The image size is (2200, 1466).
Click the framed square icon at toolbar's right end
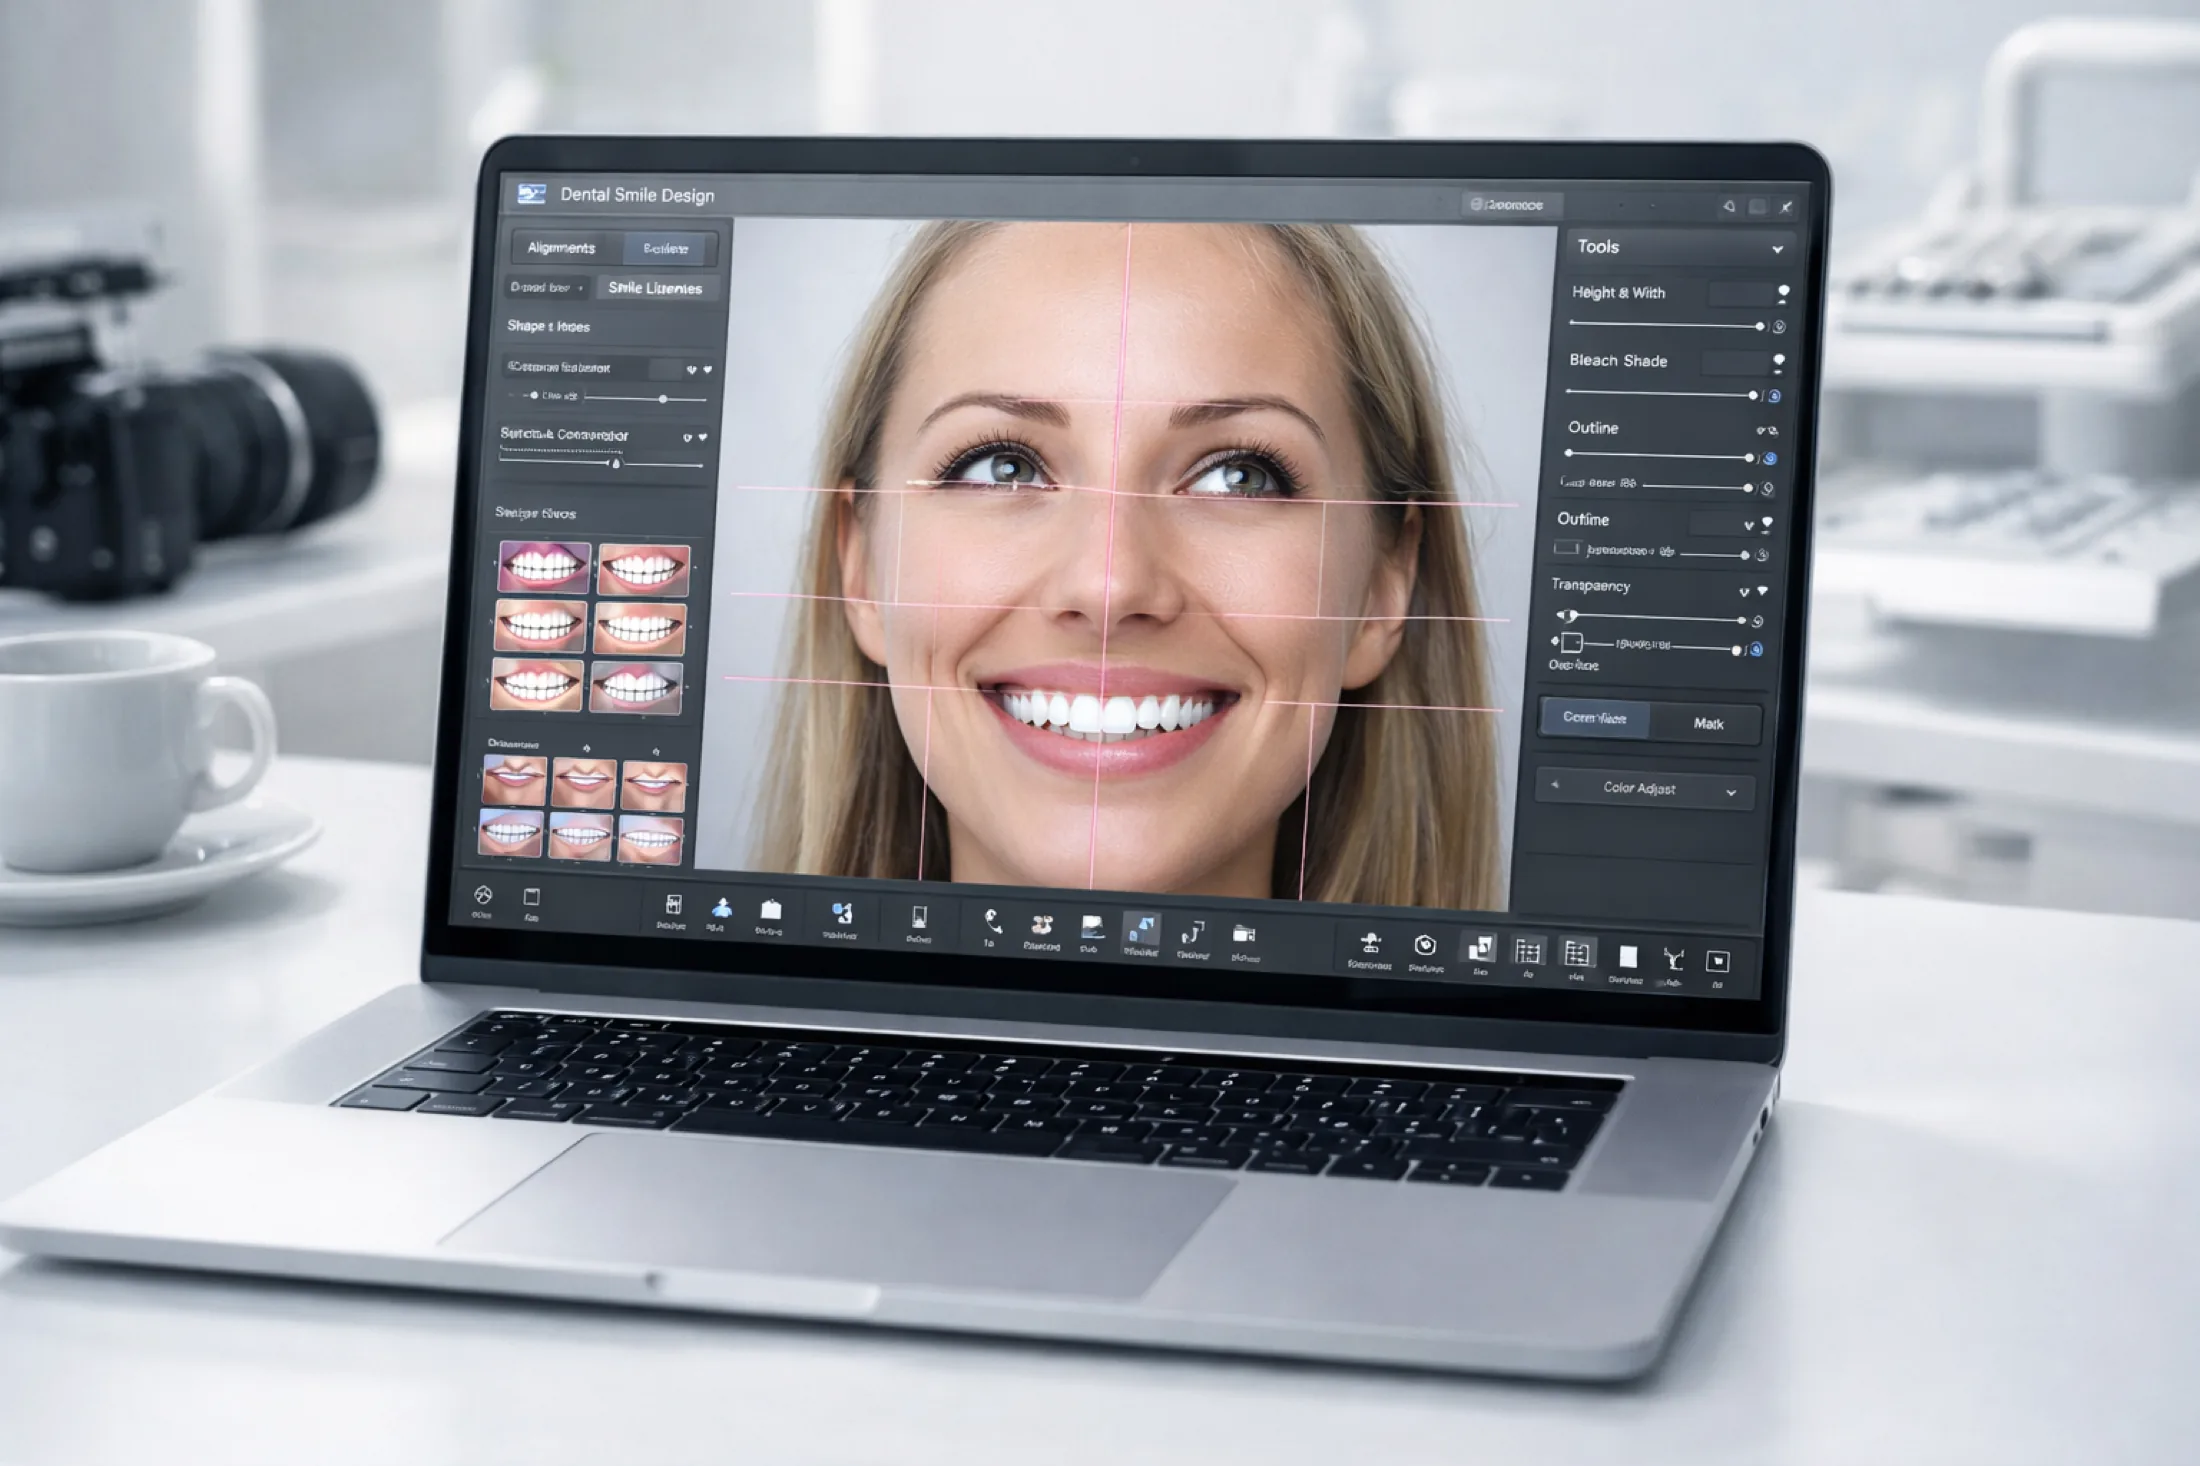pyautogui.click(x=1718, y=962)
